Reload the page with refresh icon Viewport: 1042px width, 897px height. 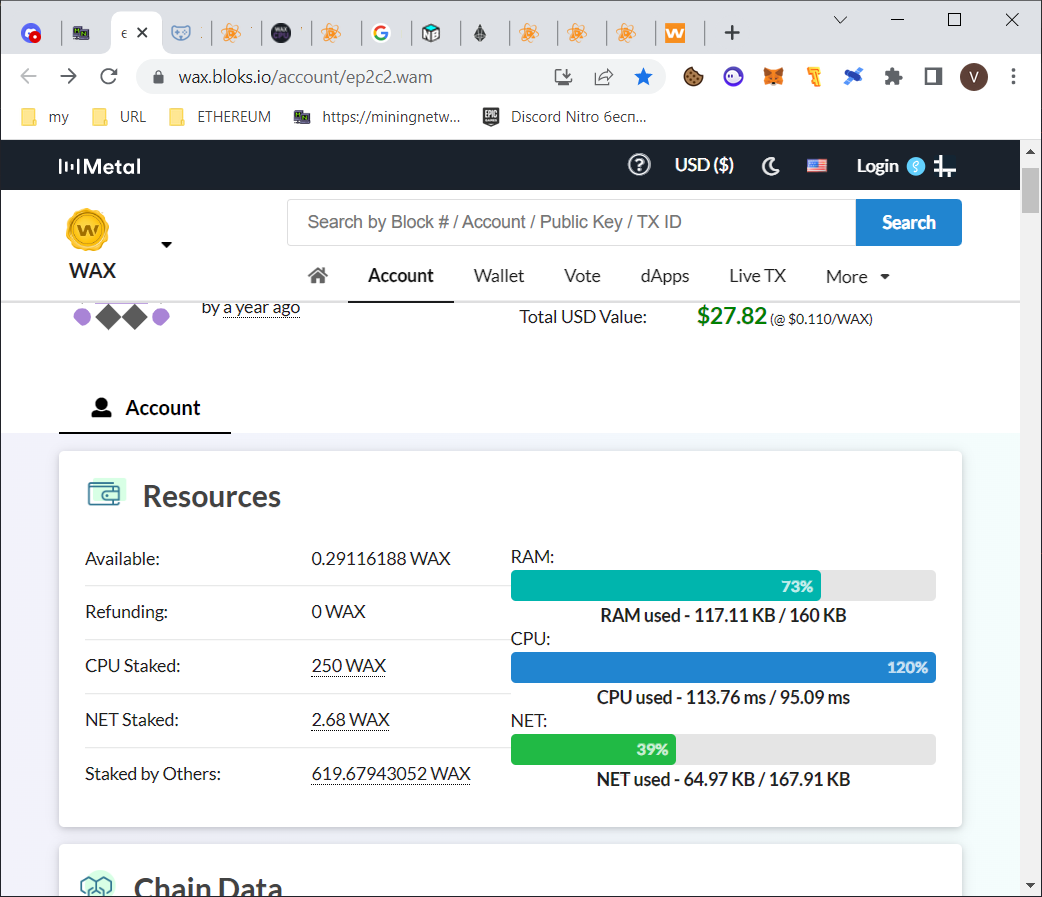[x=109, y=77]
